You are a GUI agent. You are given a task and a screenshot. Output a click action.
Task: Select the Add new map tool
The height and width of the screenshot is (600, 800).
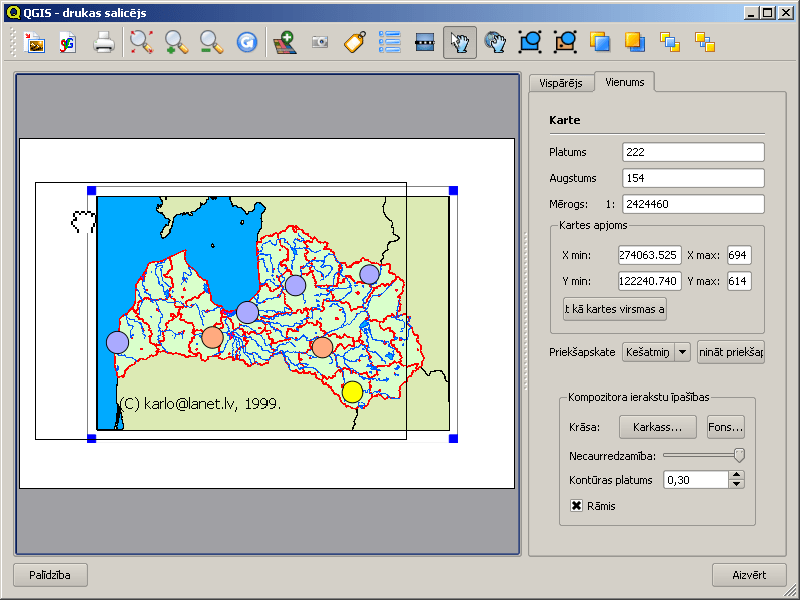point(285,43)
